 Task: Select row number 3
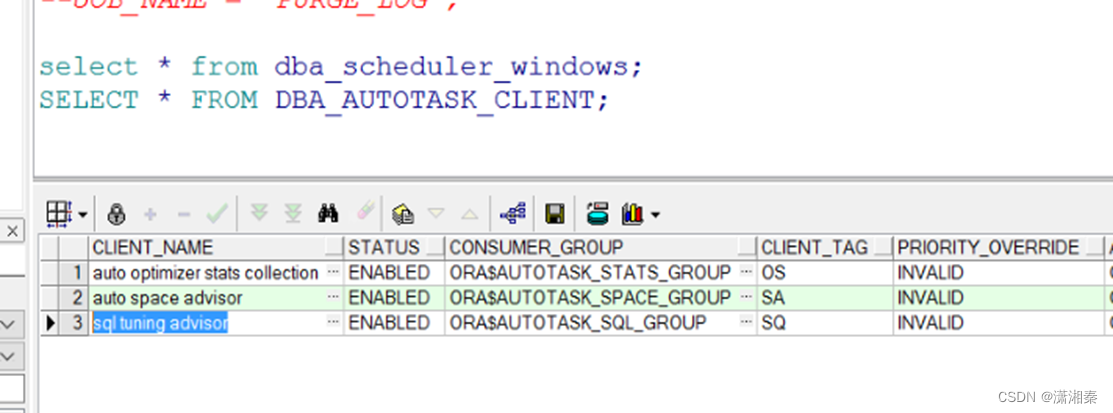[x=74, y=323]
